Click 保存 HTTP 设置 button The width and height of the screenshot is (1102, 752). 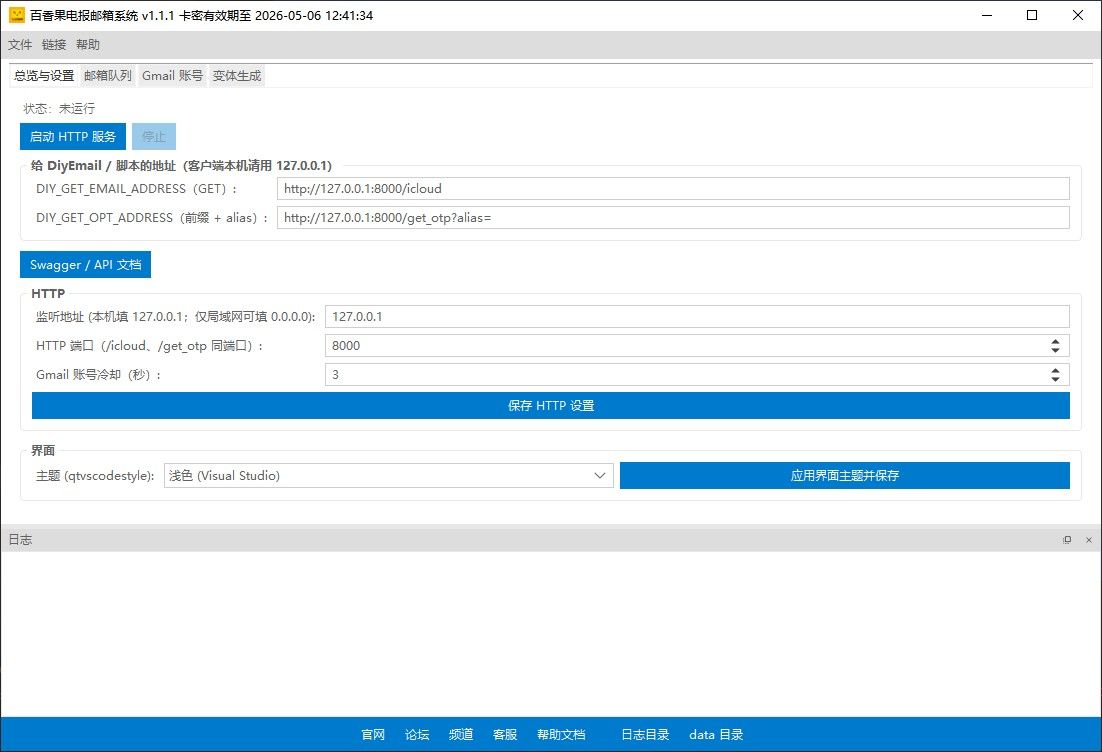[x=550, y=406]
